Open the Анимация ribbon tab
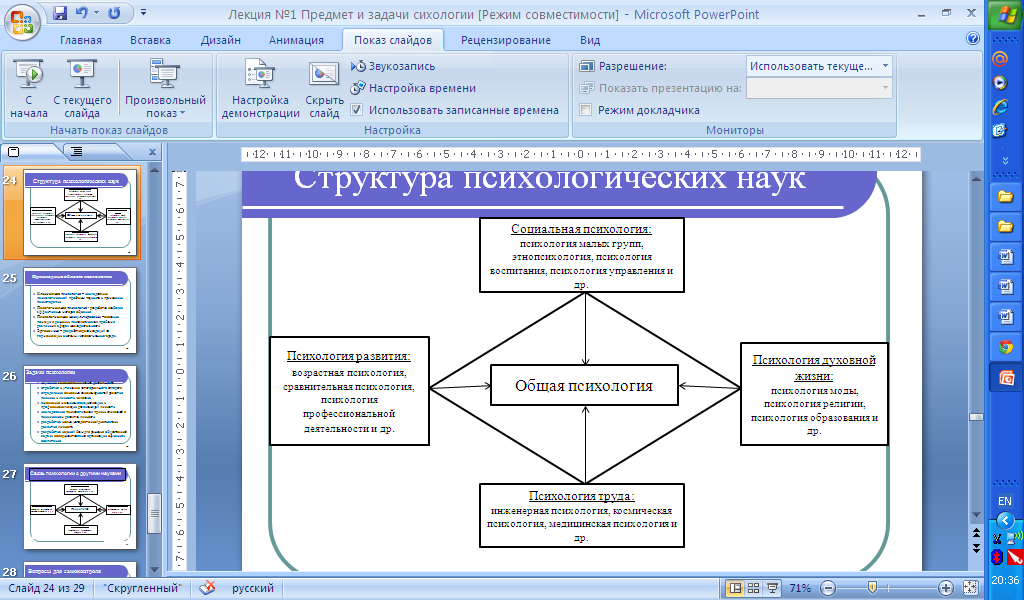 (296, 40)
